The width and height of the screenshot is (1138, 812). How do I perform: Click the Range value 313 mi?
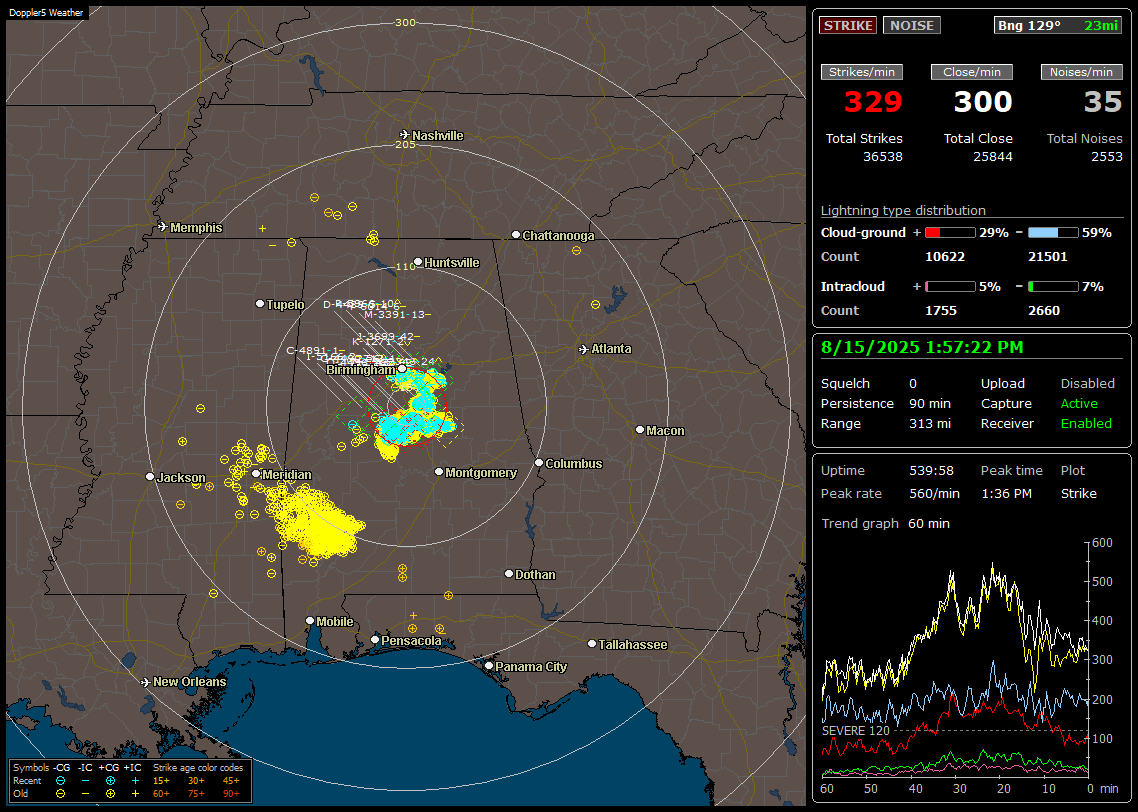click(930, 424)
